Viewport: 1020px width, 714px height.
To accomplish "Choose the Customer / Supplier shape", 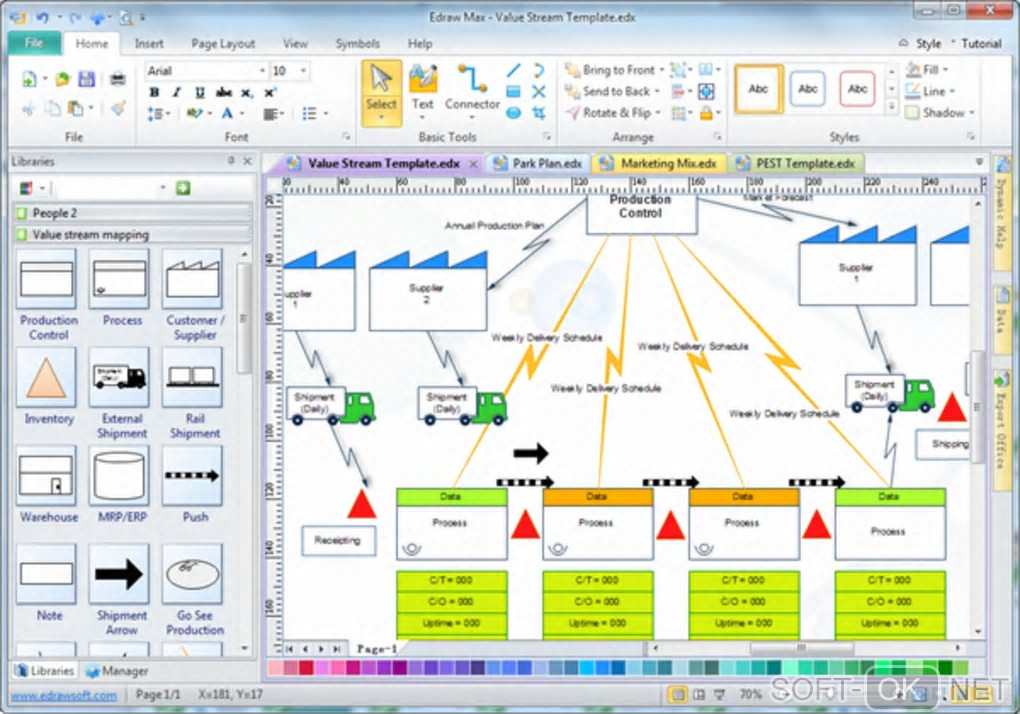I will coord(193,280).
